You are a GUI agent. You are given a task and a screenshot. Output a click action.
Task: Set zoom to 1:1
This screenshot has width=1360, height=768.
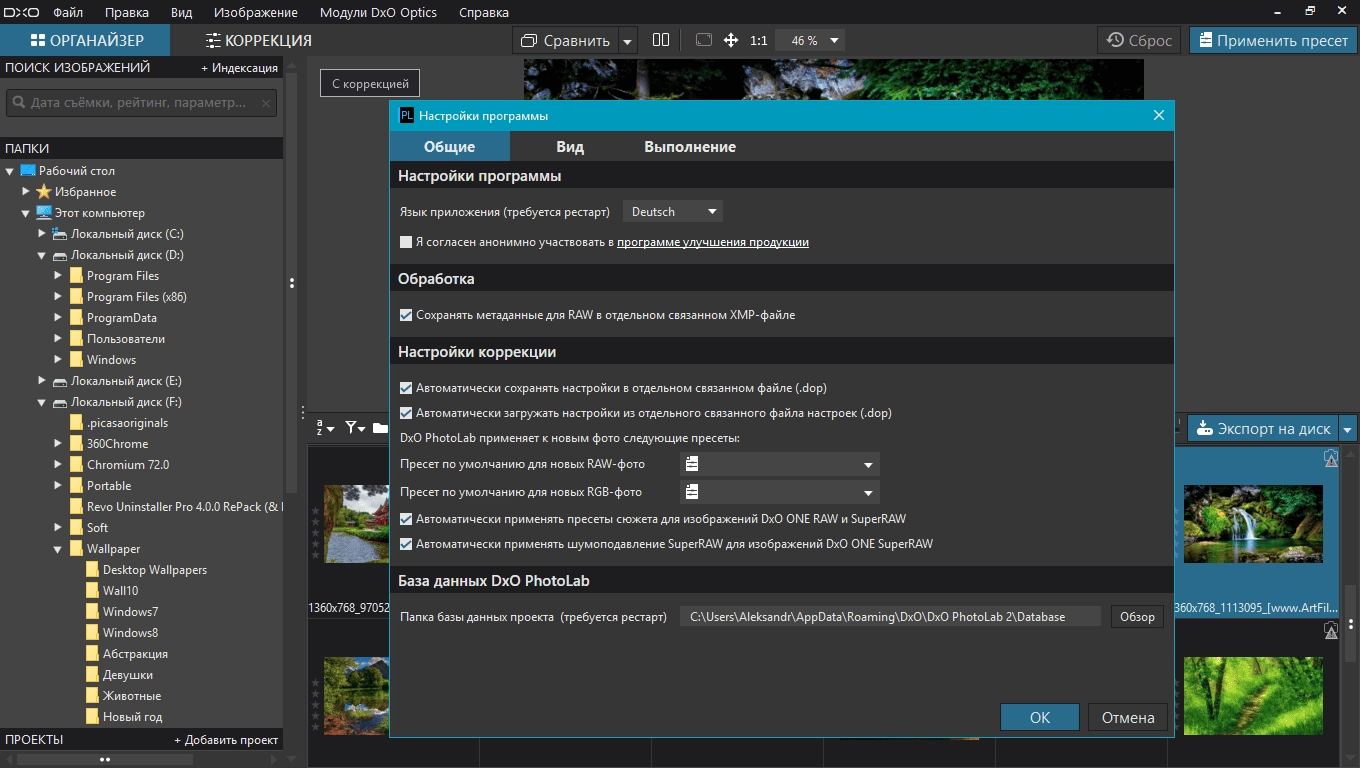tap(758, 41)
